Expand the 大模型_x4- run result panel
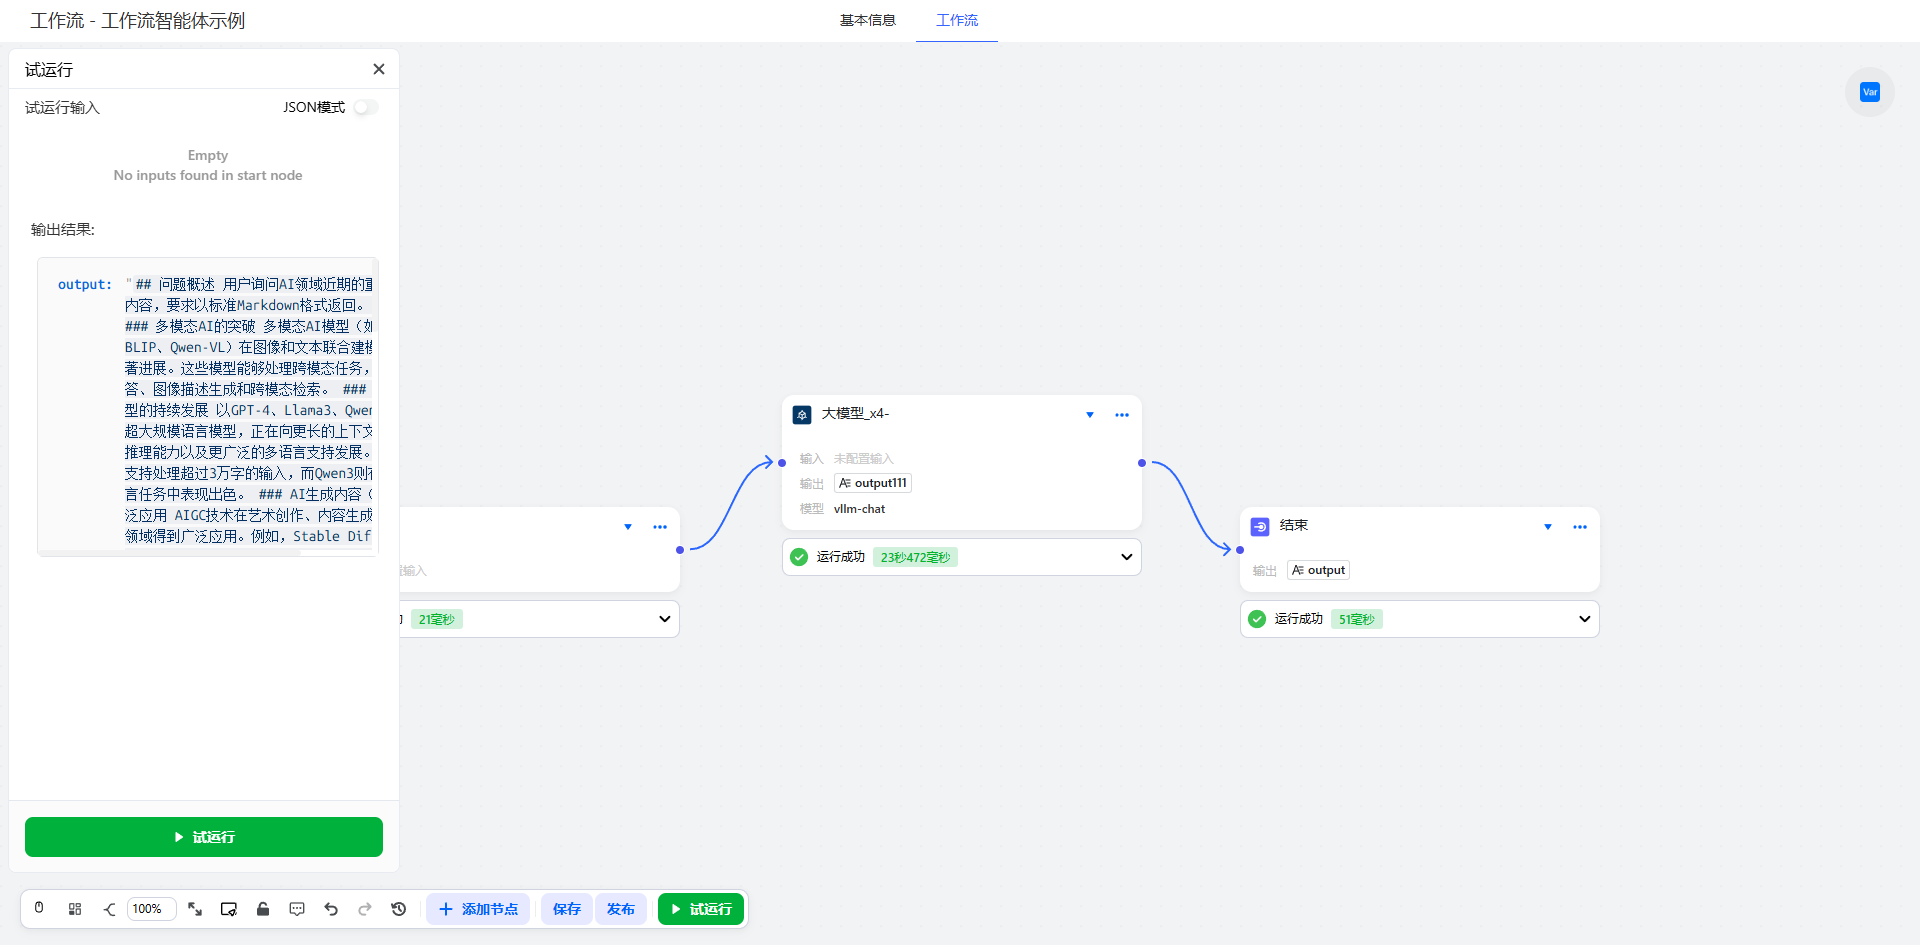This screenshot has height=945, width=1920. coord(1126,557)
